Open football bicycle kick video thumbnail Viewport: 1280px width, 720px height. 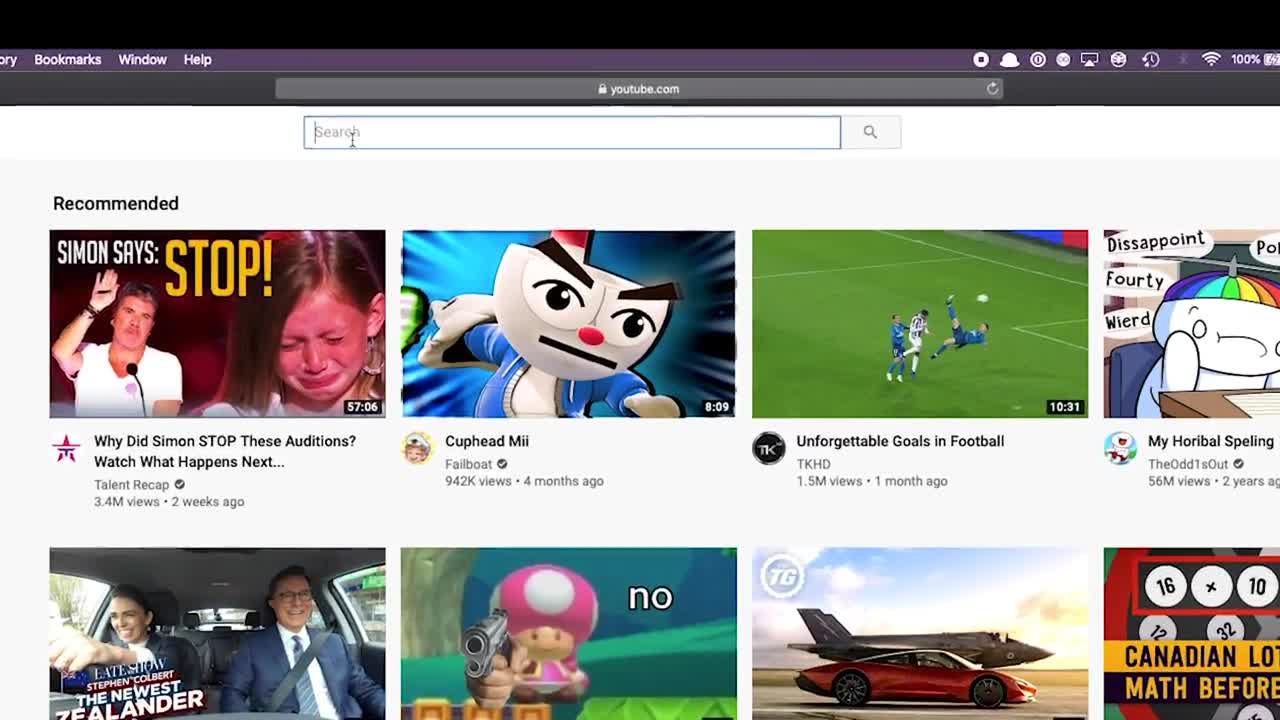point(920,324)
